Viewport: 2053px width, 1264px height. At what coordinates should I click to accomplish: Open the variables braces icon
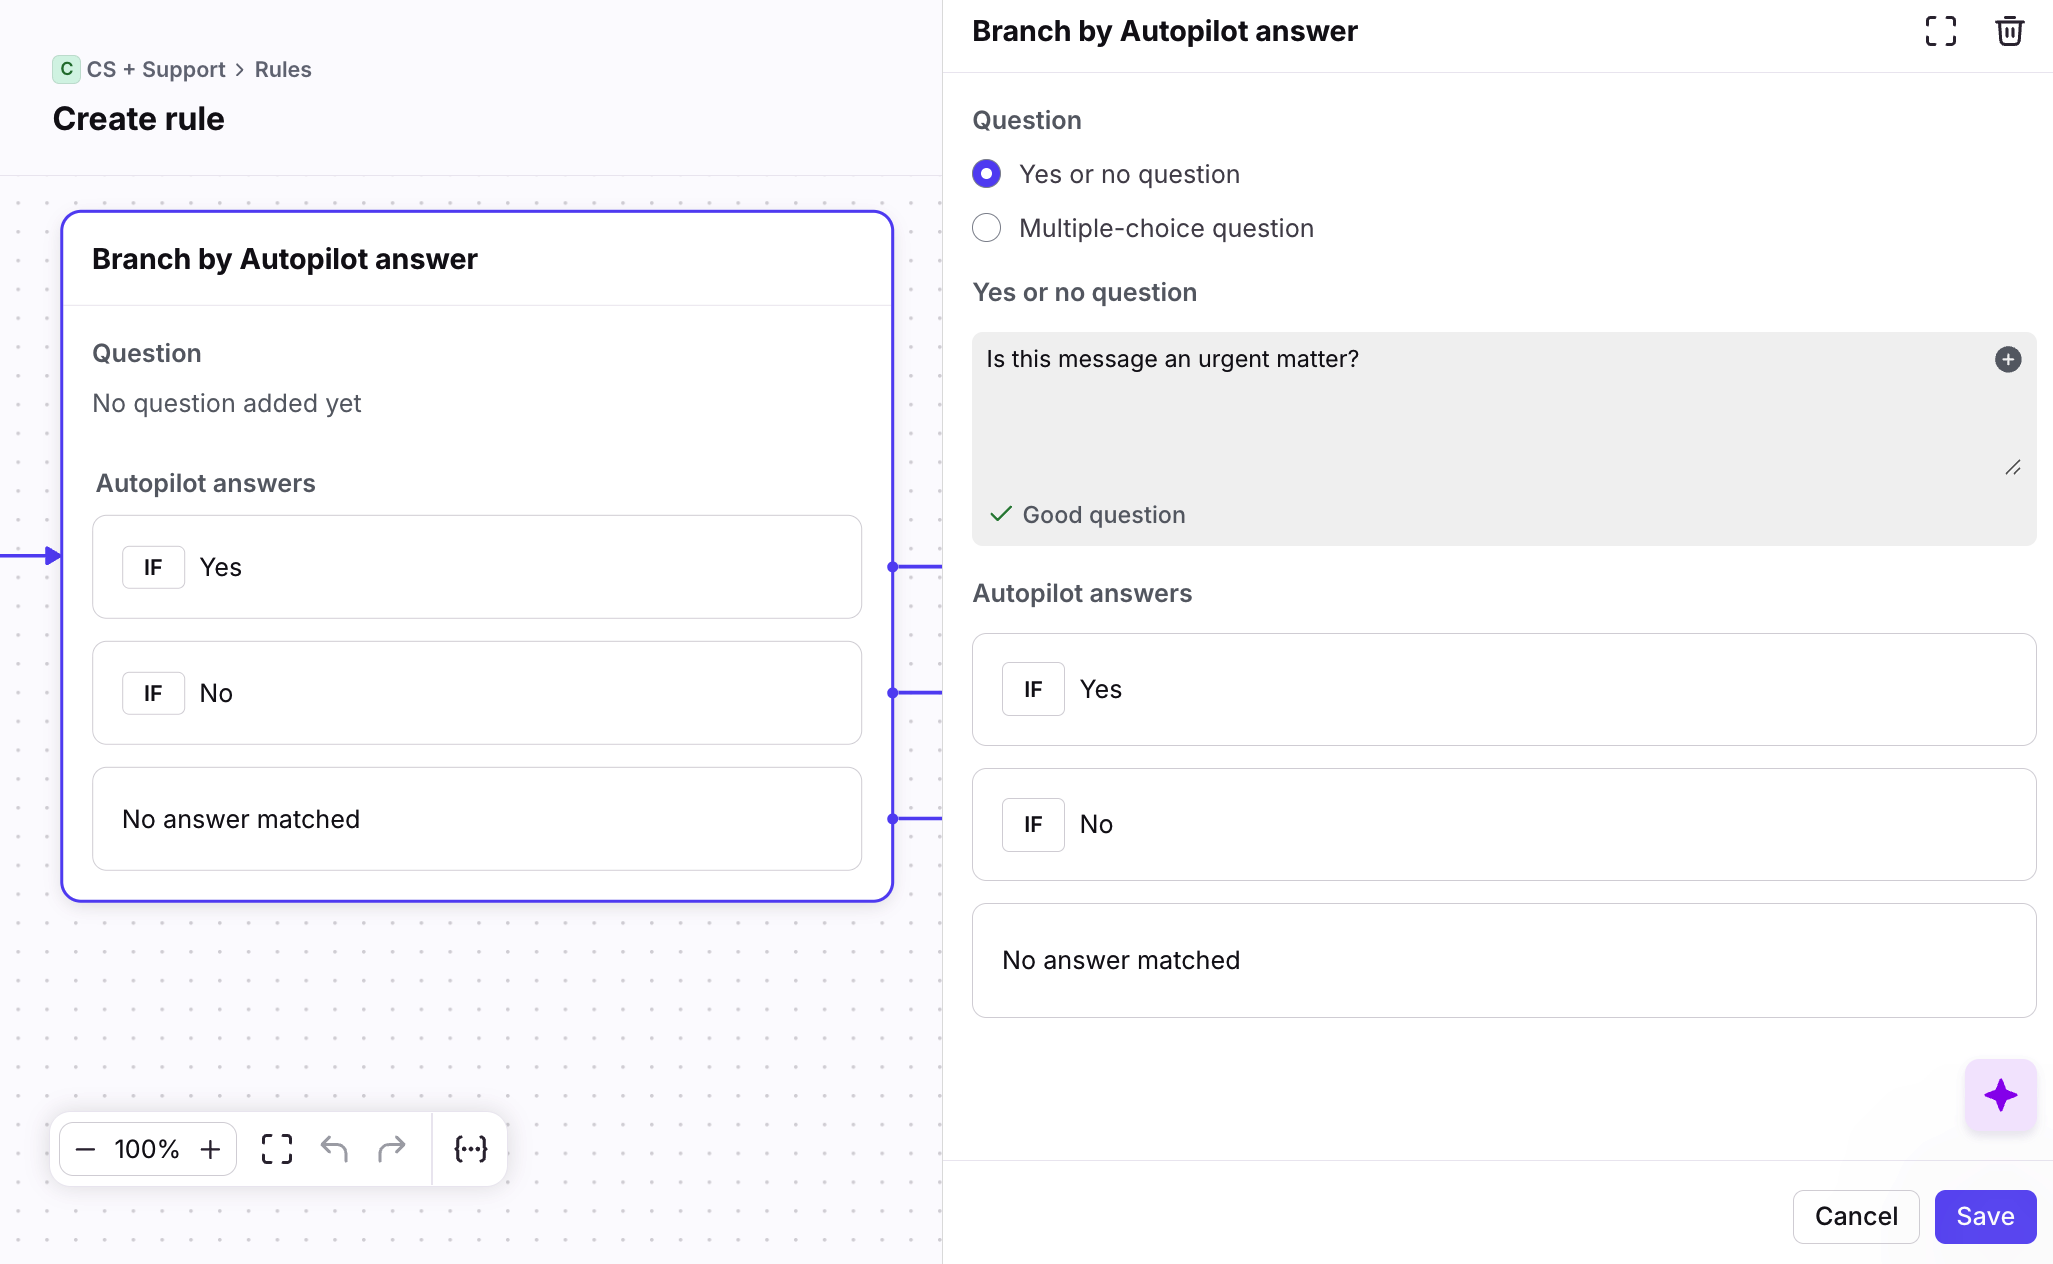470,1149
